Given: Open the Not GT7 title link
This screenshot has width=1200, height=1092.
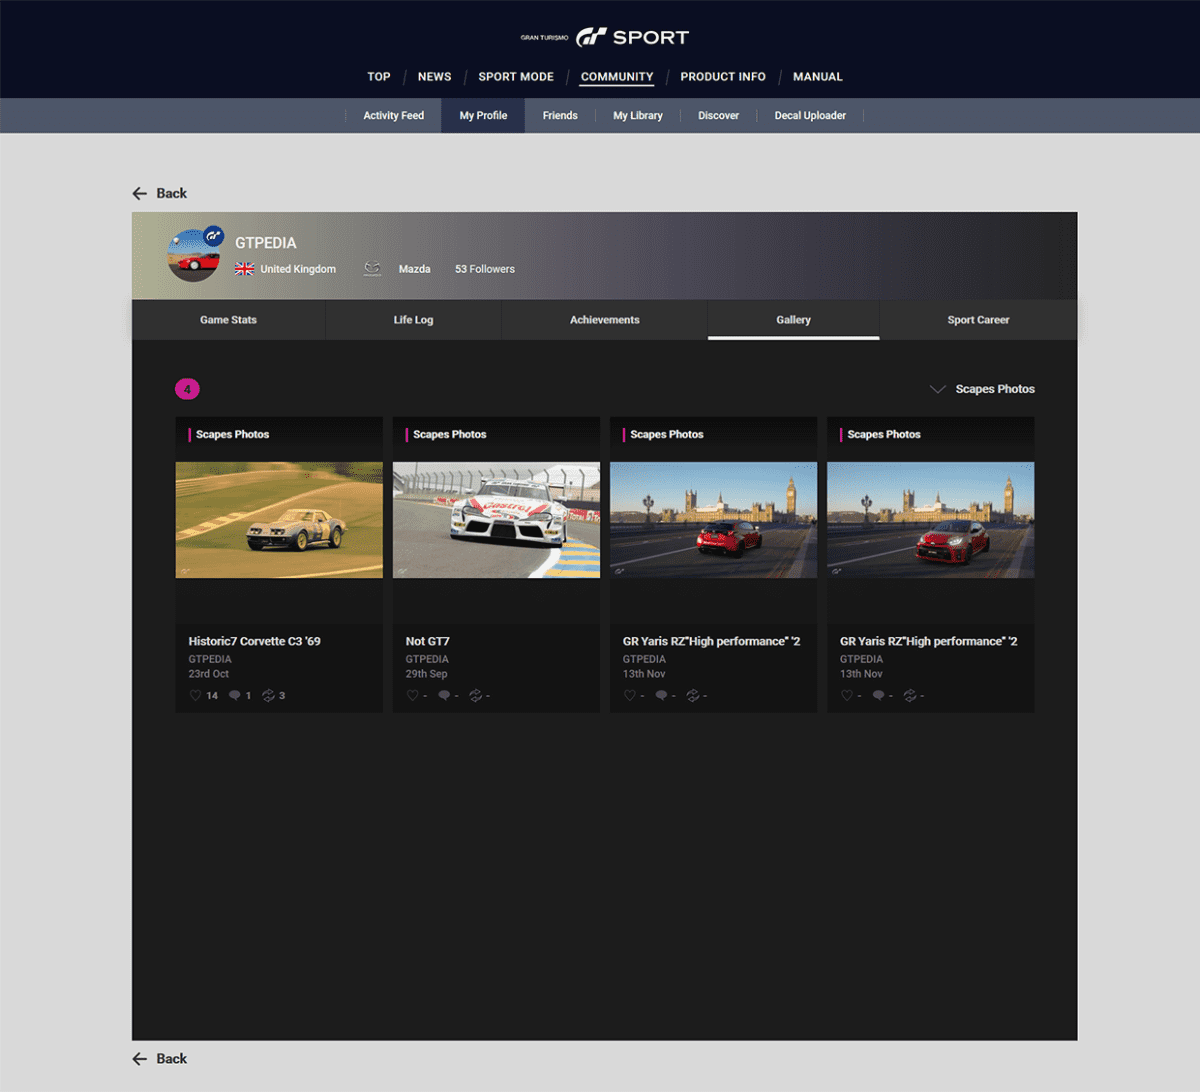Looking at the screenshot, I should pyautogui.click(x=427, y=641).
